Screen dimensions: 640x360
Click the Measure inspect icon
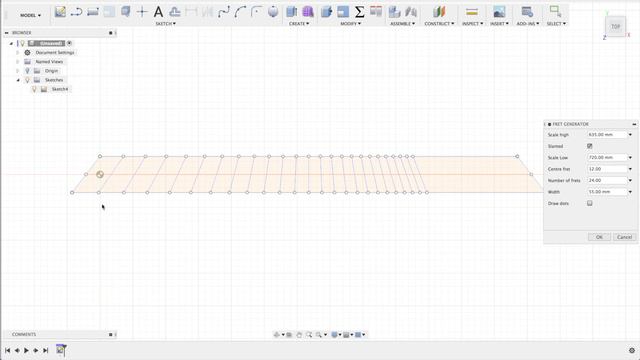coord(472,12)
